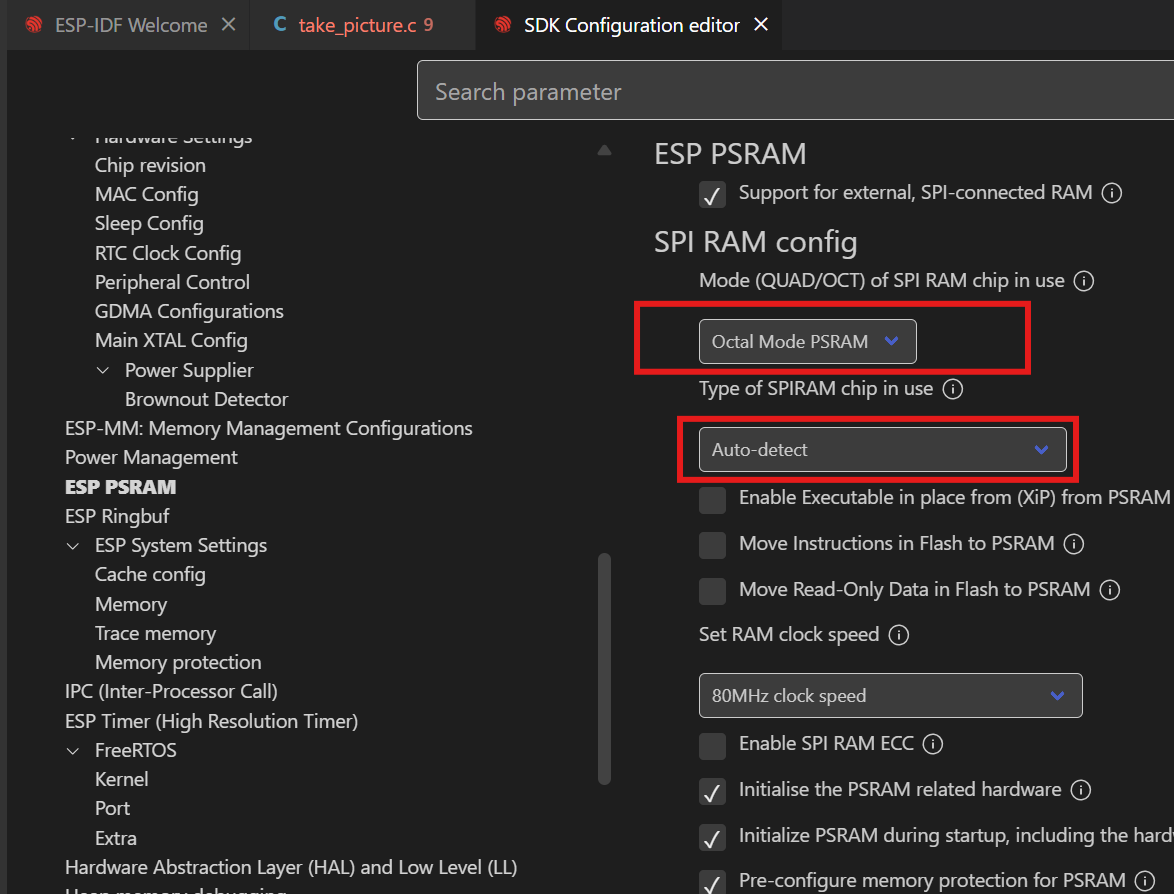Viewport: 1174px width, 894px height.
Task: Click the Search parameter field
Action: click(795, 91)
